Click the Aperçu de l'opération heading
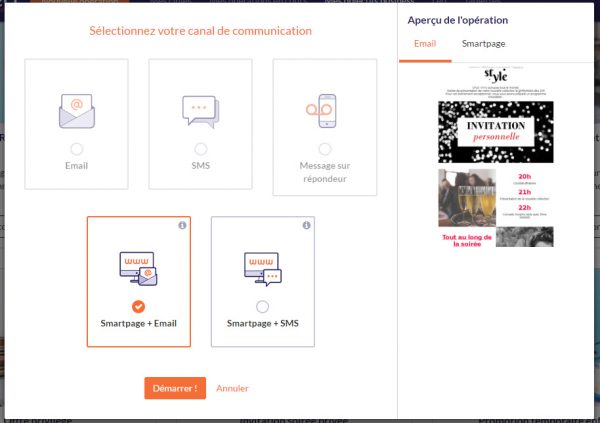 [x=458, y=20]
